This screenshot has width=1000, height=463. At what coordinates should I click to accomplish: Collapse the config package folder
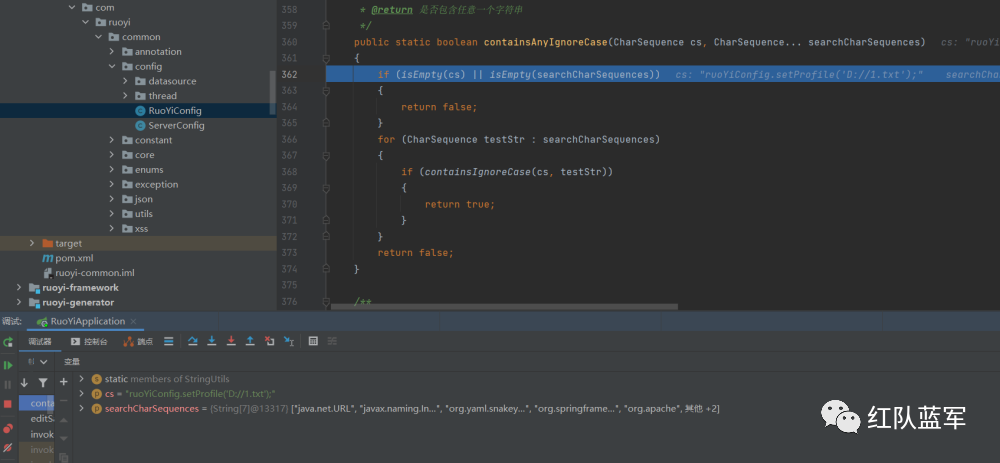click(x=112, y=66)
